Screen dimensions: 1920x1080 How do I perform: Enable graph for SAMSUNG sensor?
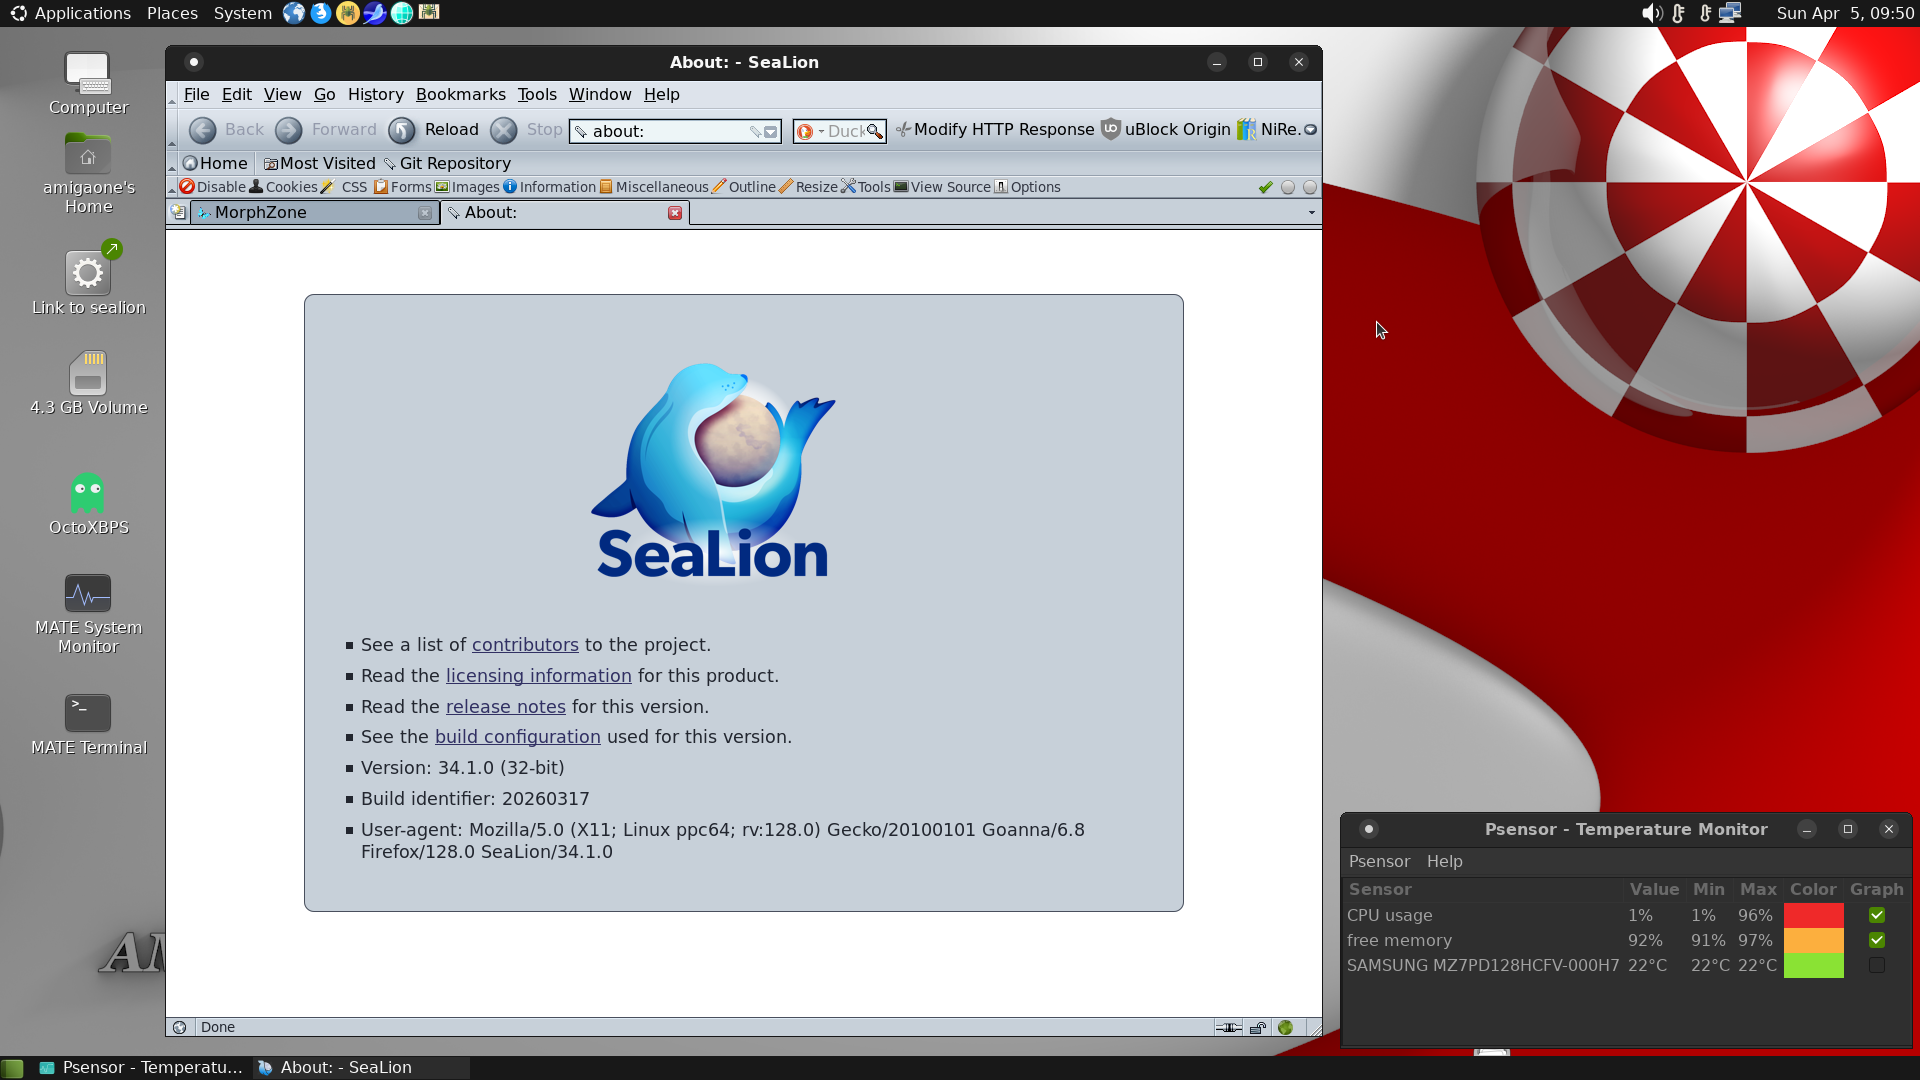pyautogui.click(x=1876, y=965)
